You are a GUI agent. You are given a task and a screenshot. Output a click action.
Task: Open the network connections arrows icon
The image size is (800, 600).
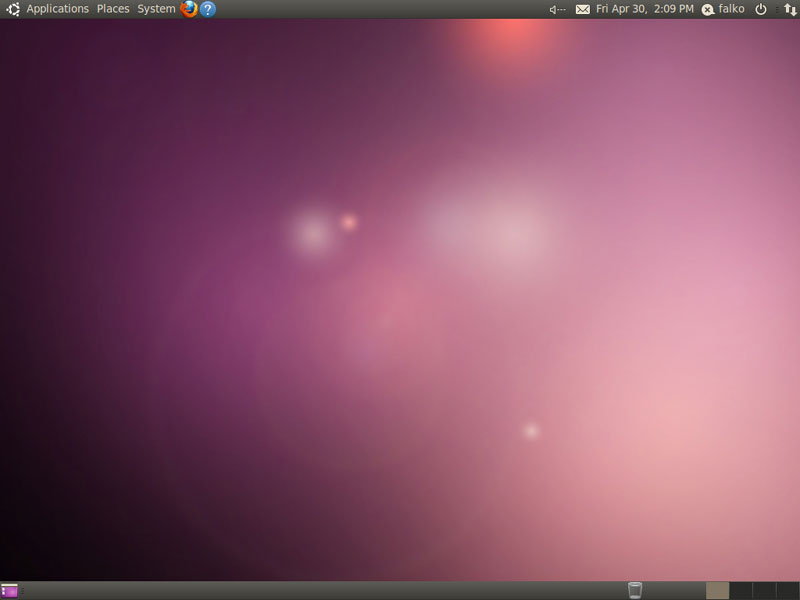(790, 9)
